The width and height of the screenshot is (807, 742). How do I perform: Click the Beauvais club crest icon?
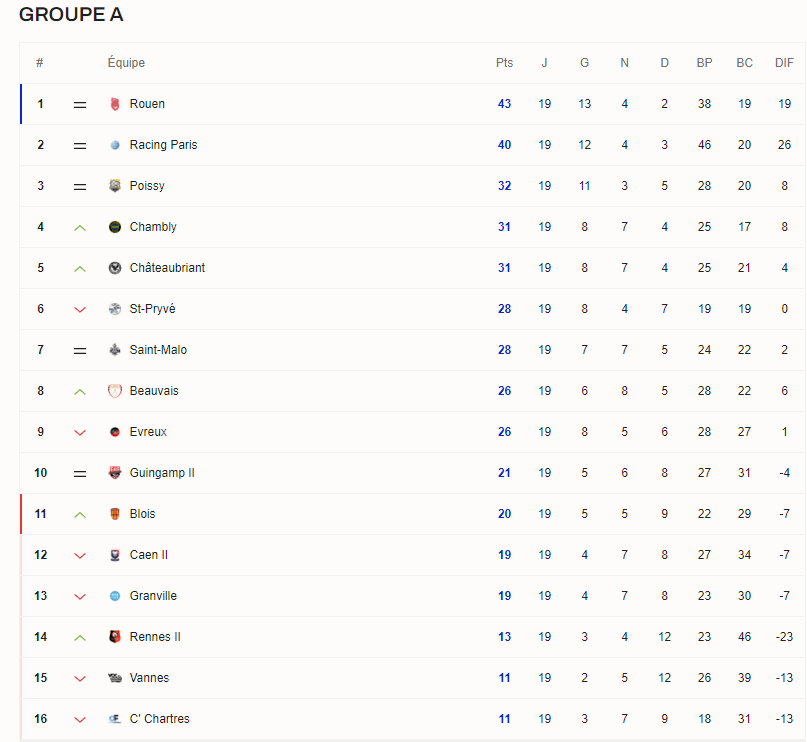(115, 391)
